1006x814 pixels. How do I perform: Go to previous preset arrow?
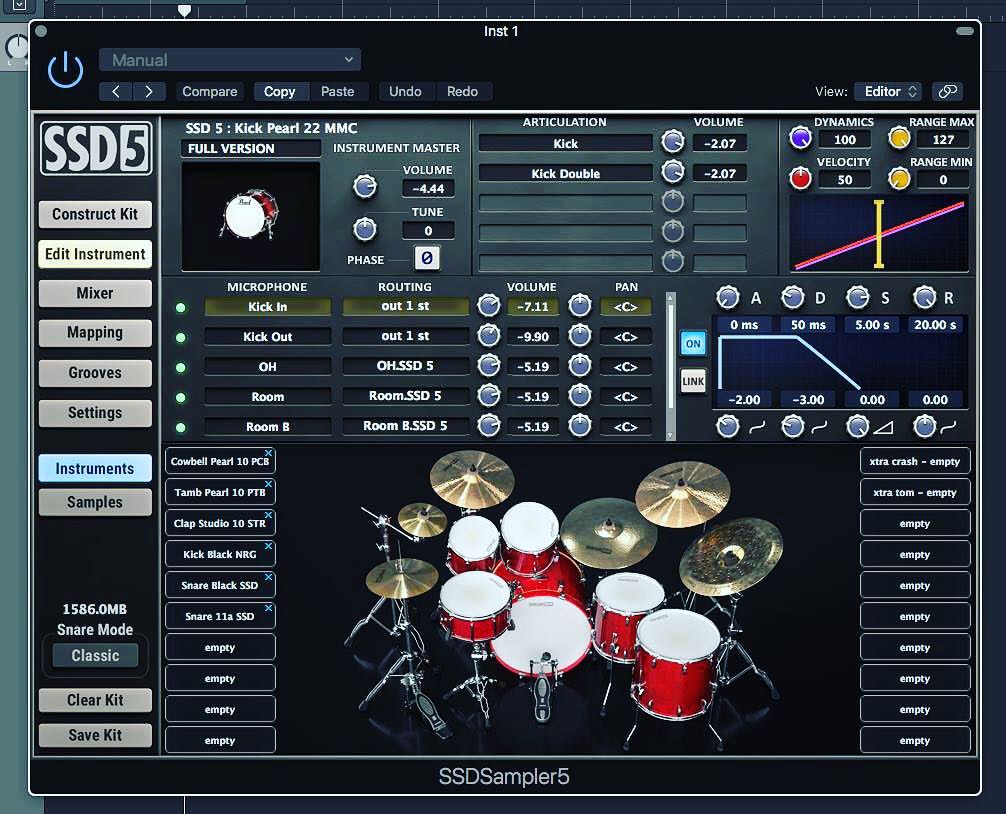coord(116,91)
